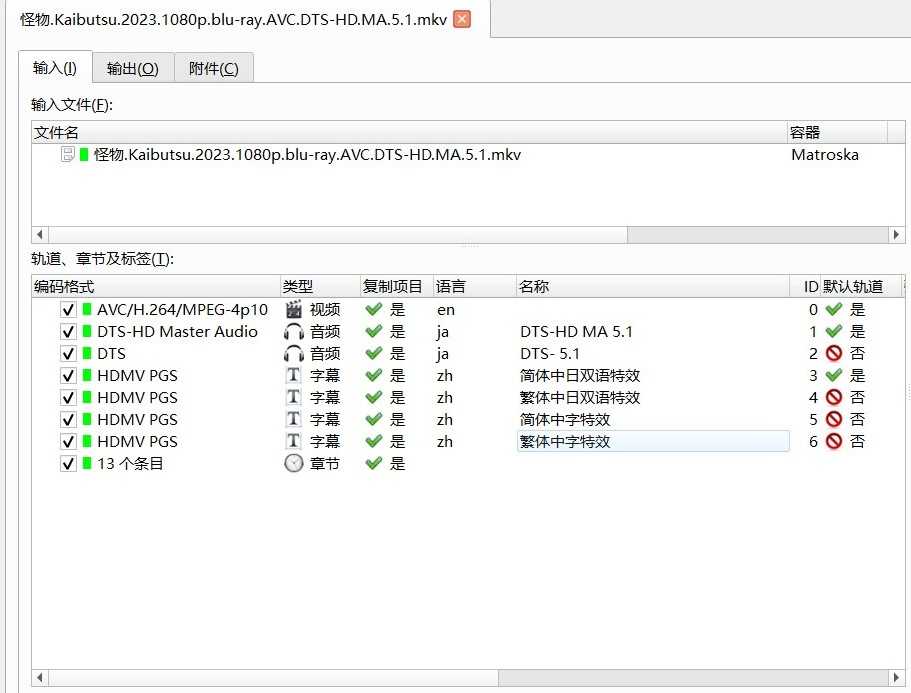This screenshot has height=693, width=911.
Task: Click the headphones icon in DTS-HD Master Audio row
Action: (x=294, y=332)
